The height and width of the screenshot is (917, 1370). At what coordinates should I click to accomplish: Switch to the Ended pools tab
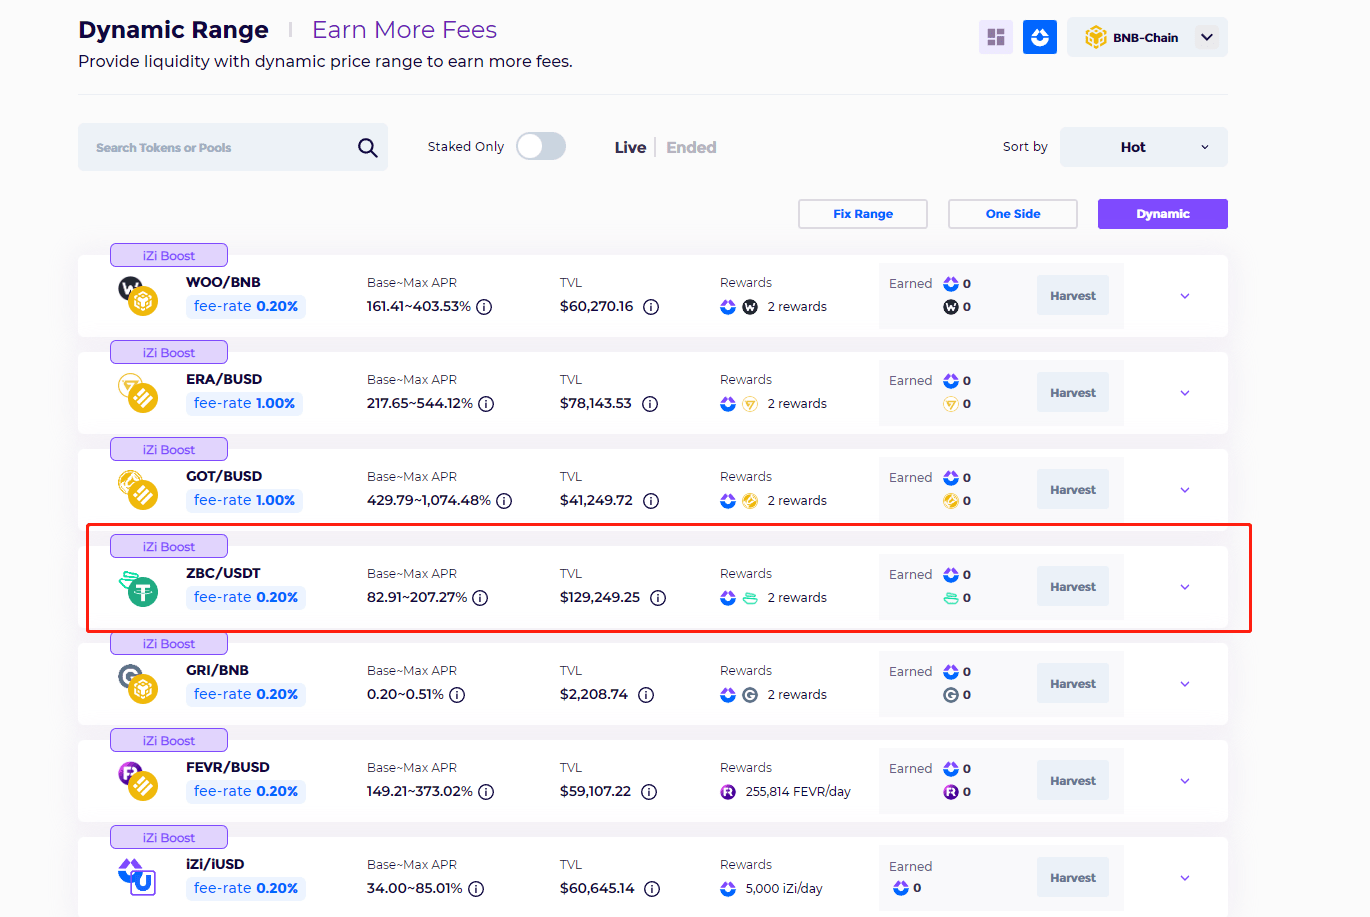[691, 148]
